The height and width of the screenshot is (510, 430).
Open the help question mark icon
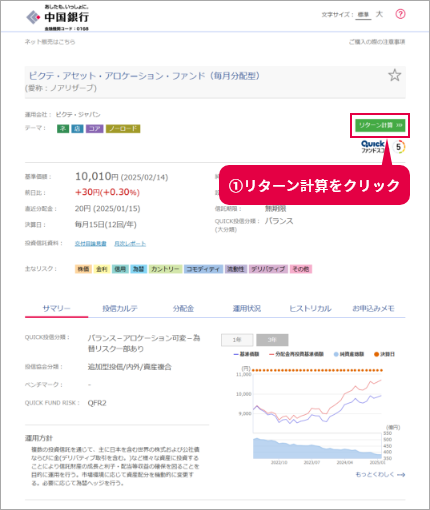(400, 14)
